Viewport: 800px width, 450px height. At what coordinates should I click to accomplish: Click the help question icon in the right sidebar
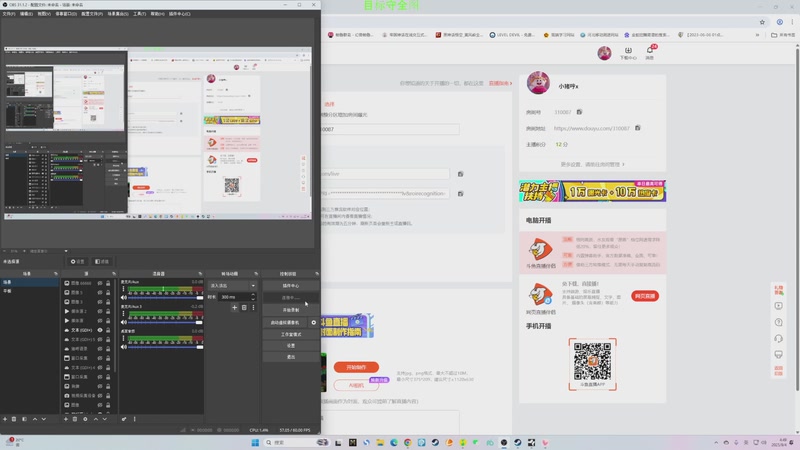(x=779, y=322)
